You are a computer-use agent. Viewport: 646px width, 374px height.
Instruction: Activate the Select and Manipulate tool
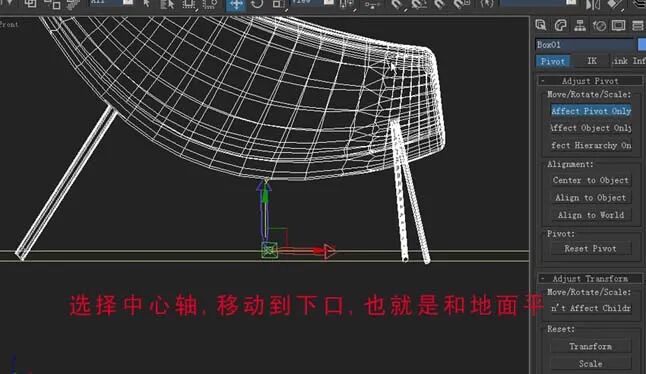click(x=372, y=4)
